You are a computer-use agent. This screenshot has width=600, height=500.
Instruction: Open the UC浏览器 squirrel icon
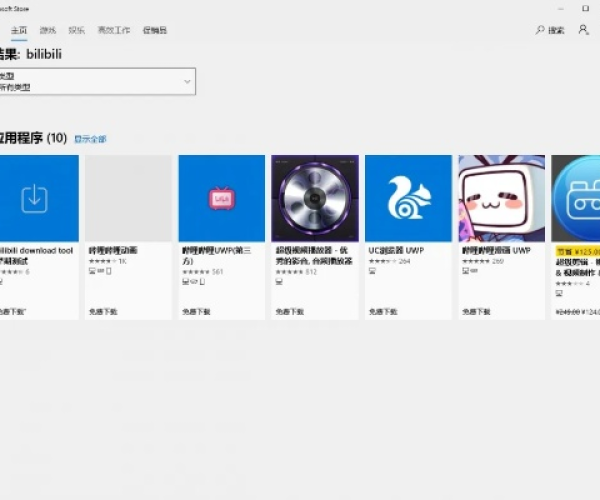coord(408,198)
